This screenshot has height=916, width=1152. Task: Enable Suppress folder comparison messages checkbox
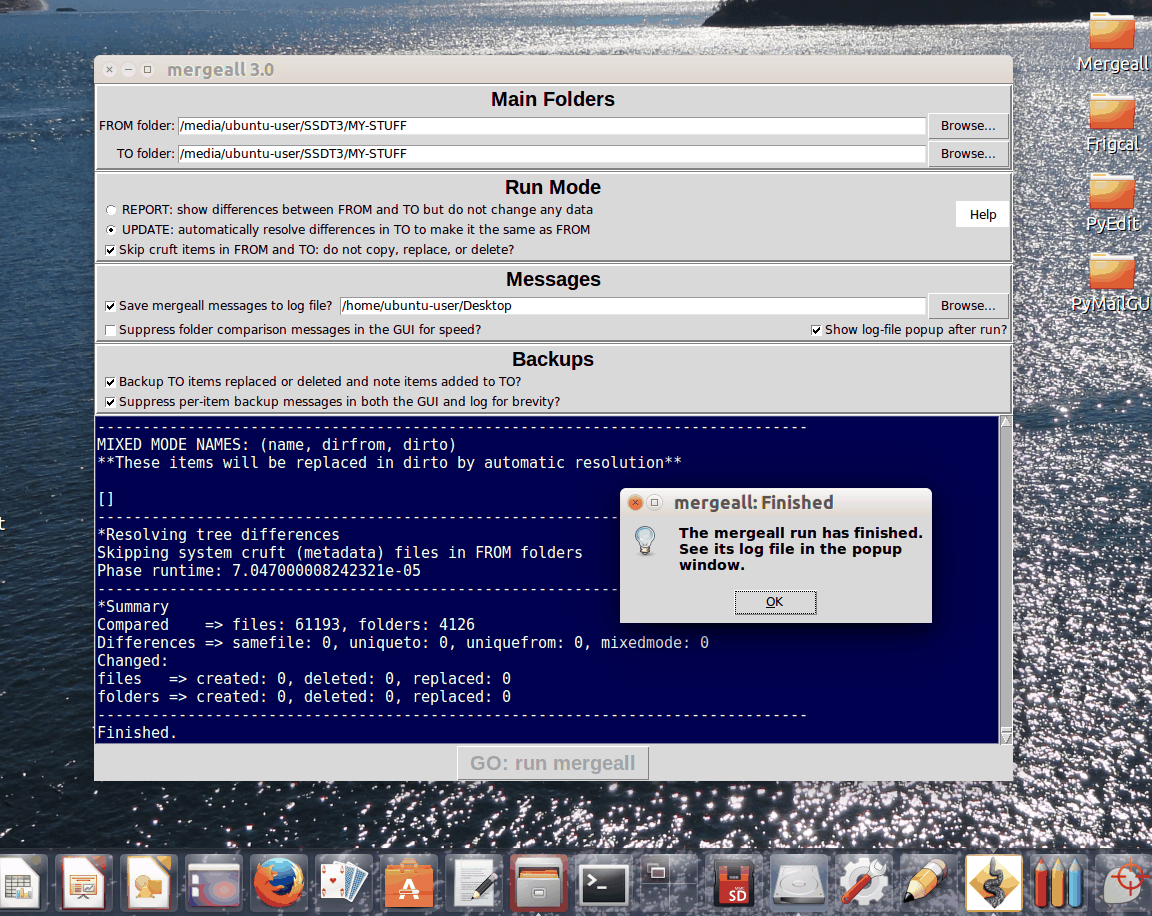(x=110, y=331)
